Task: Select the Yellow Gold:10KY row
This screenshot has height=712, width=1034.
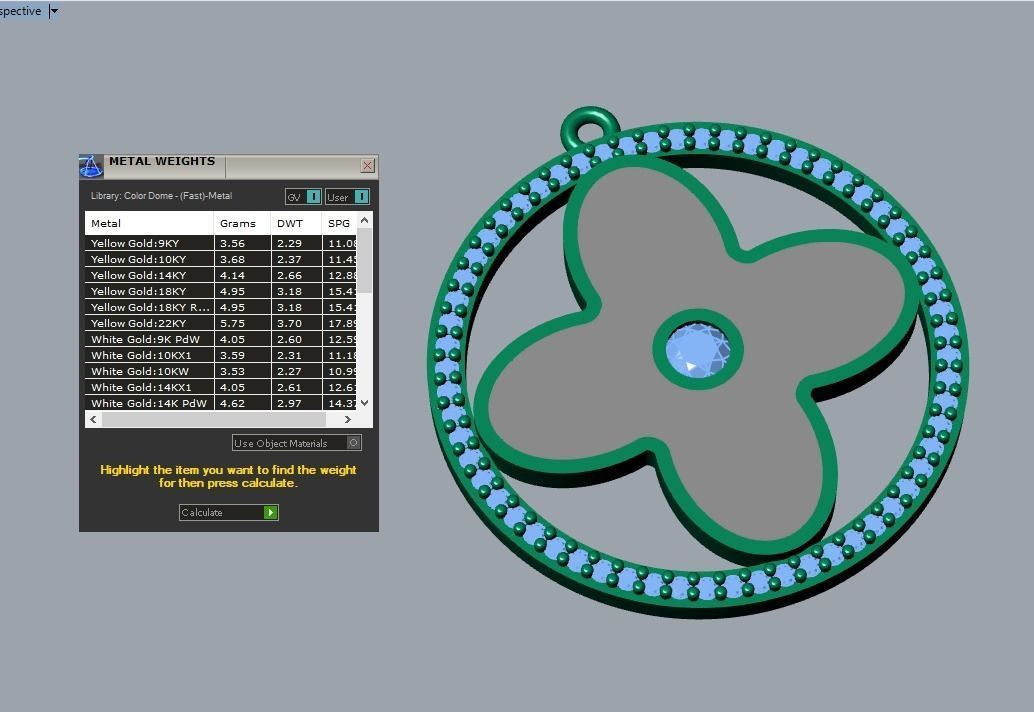Action: [x=221, y=259]
